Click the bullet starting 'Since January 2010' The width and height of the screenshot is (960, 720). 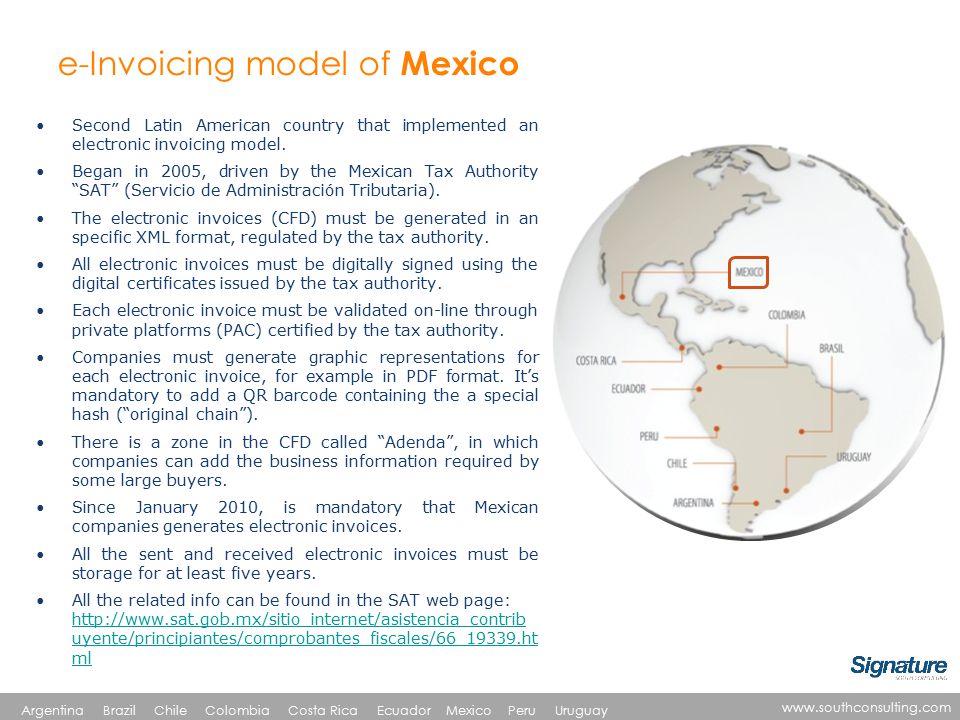pyautogui.click(x=305, y=517)
